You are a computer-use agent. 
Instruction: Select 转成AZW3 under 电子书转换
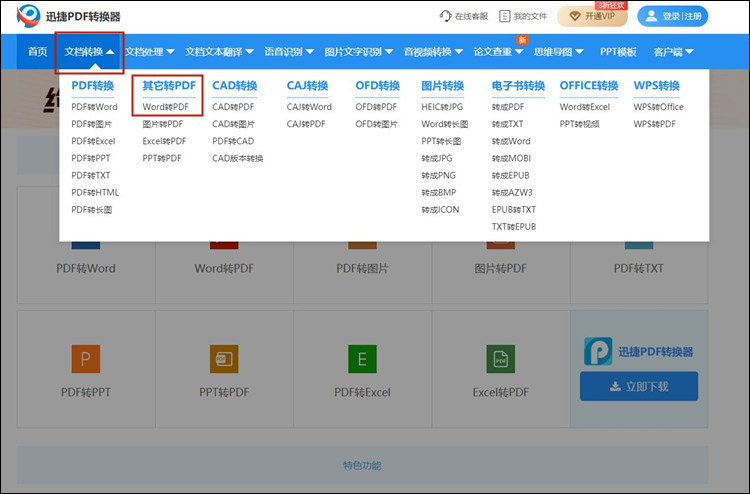click(512, 193)
